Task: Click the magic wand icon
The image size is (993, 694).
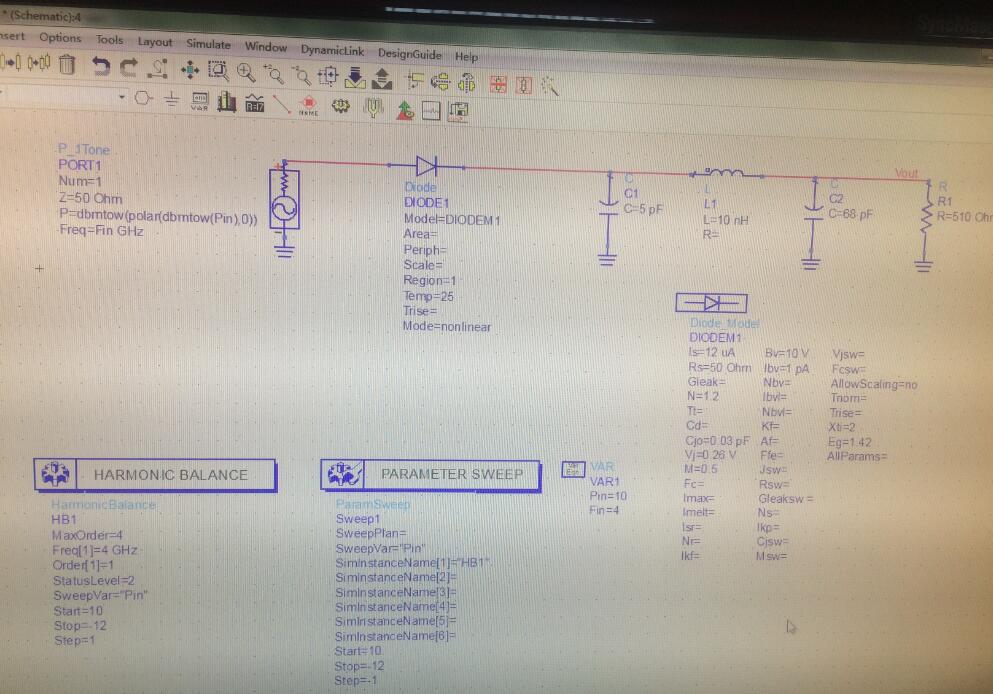Action: click(550, 86)
